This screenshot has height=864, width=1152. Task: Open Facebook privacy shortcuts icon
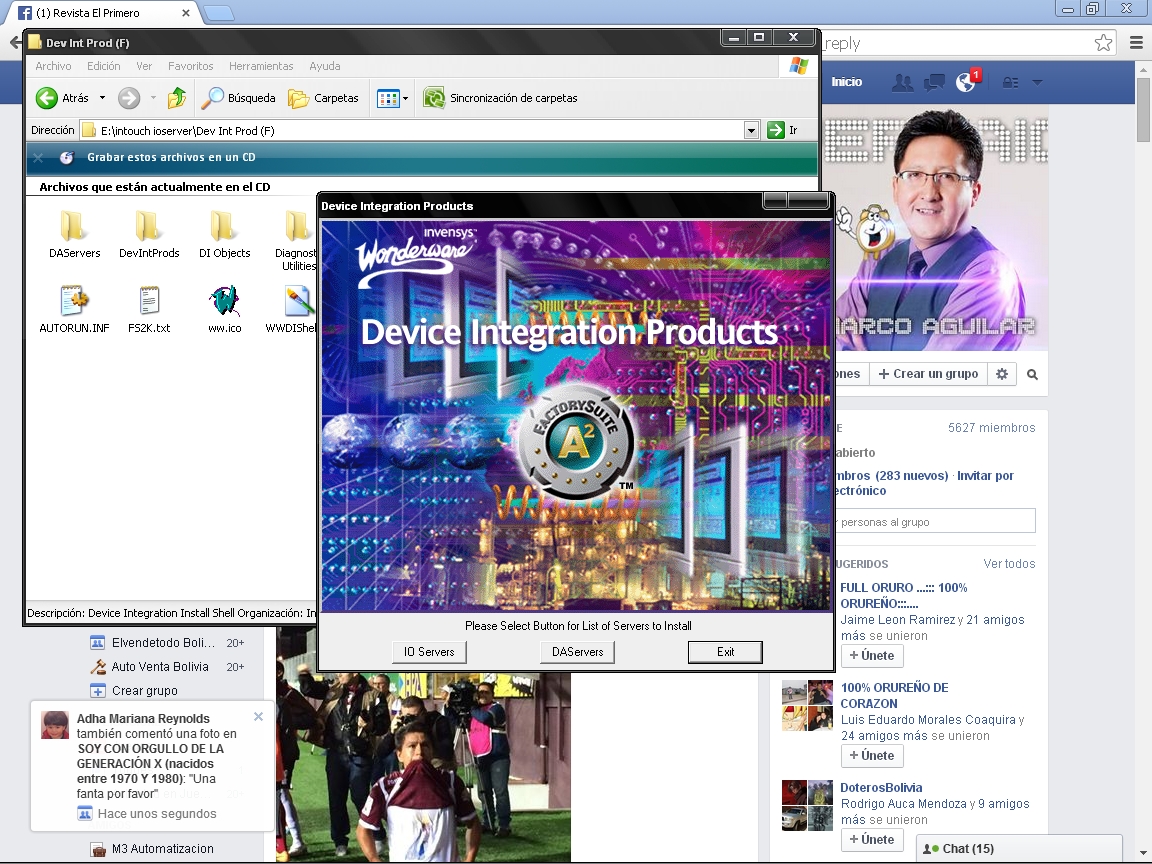[x=1010, y=82]
